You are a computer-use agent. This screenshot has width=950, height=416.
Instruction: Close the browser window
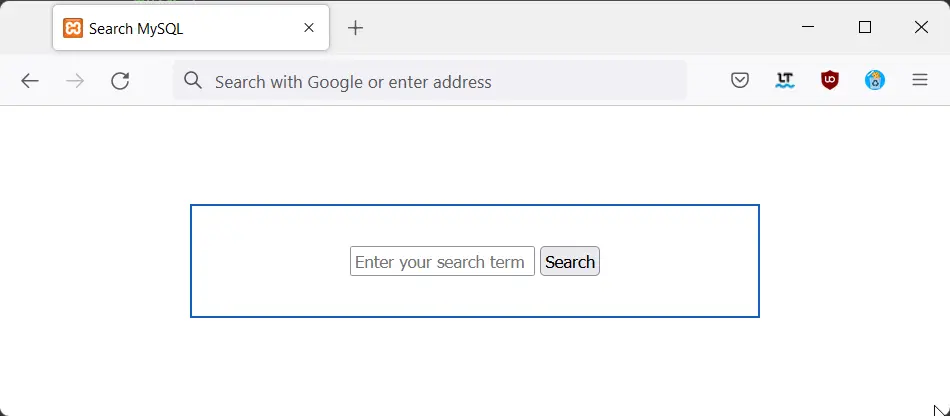[921, 27]
